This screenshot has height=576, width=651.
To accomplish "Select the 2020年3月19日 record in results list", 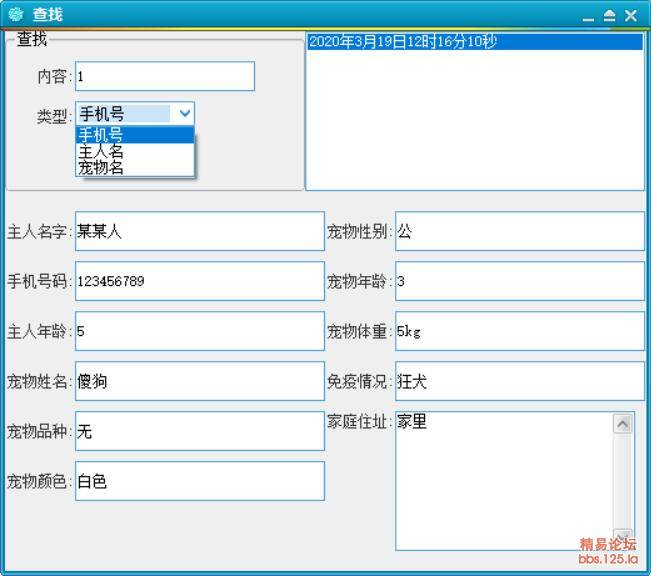I will (474, 42).
